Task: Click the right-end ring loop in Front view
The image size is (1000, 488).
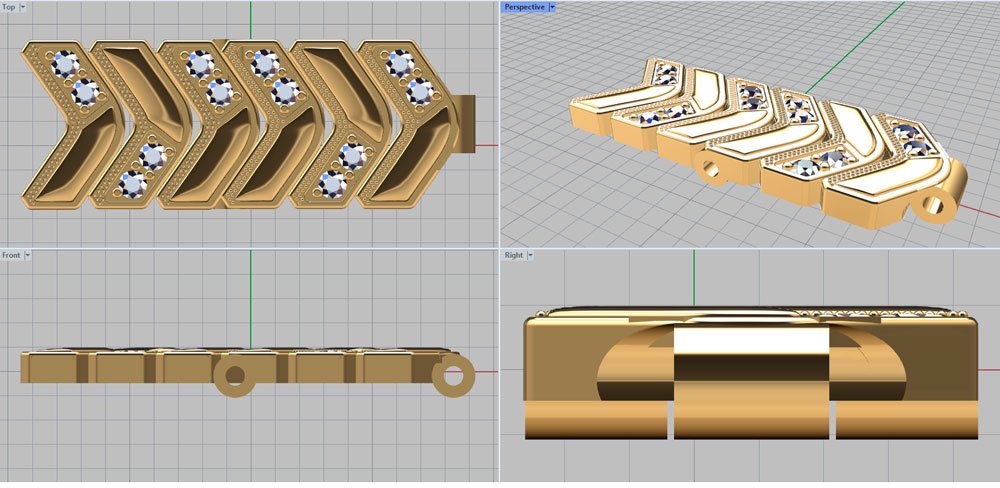Action: click(452, 377)
